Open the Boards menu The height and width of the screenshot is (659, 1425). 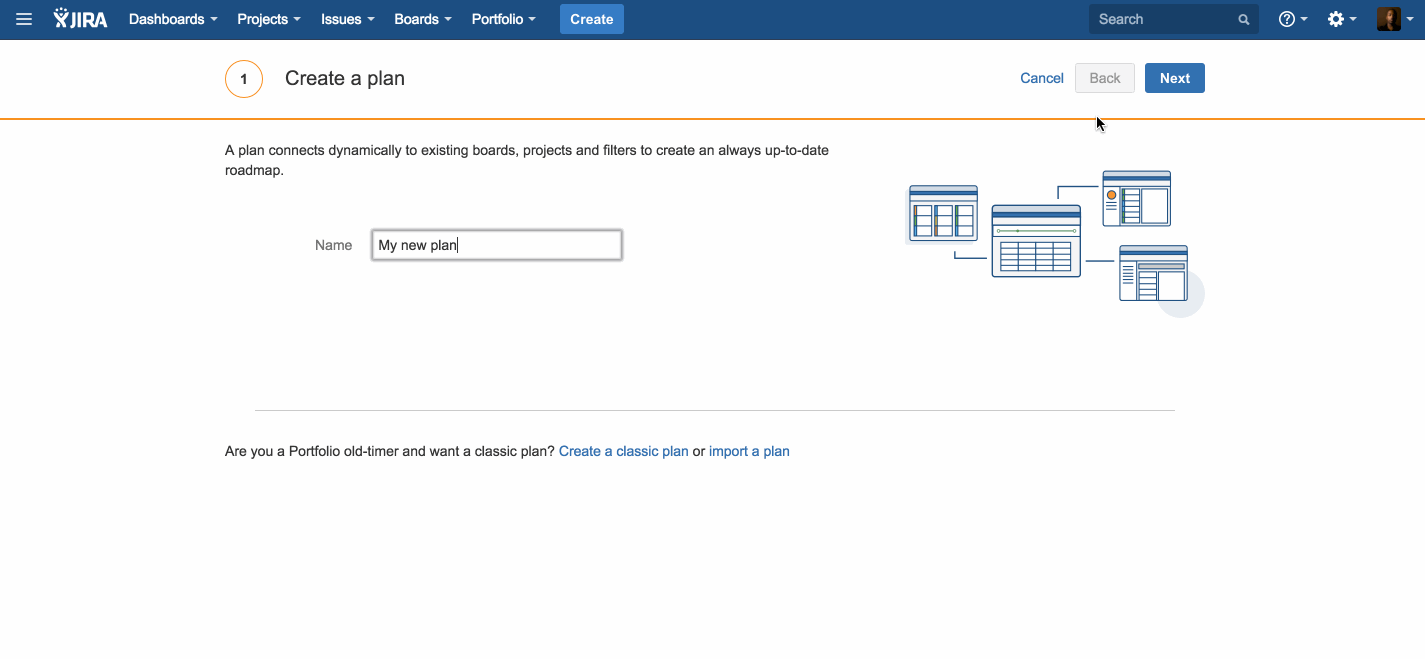tap(422, 19)
